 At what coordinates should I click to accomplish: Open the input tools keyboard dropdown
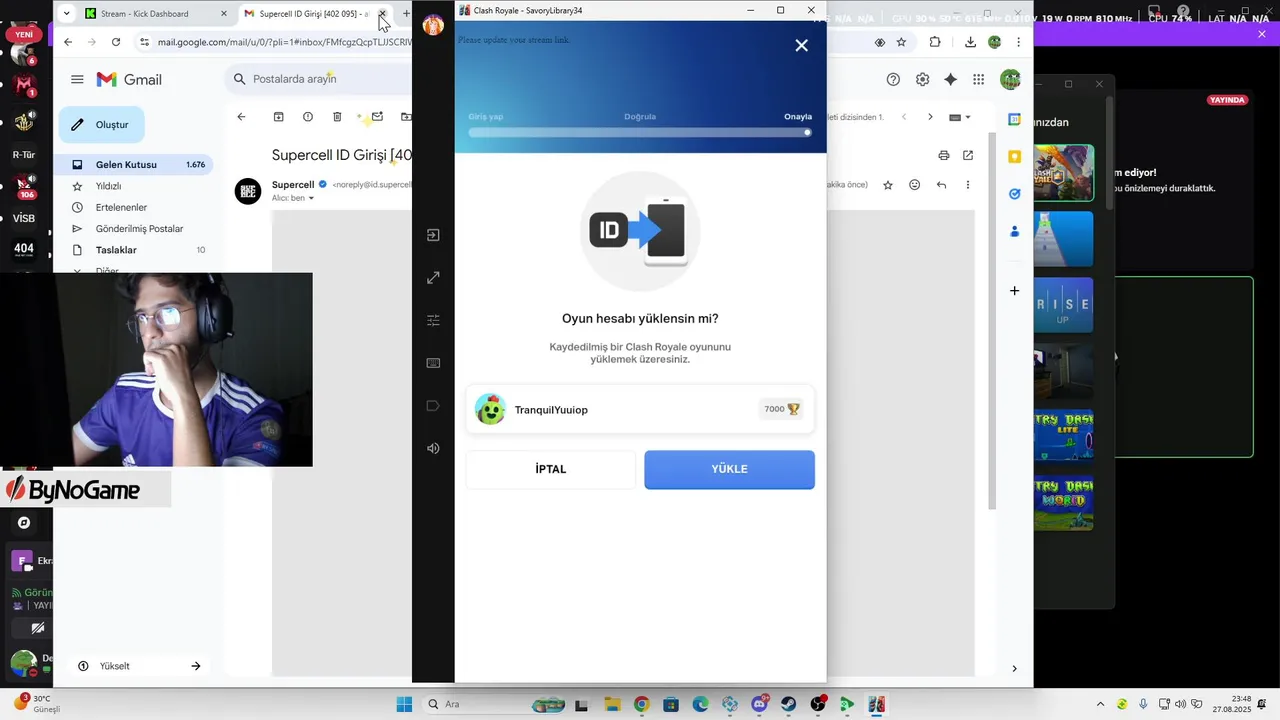(x=960, y=117)
